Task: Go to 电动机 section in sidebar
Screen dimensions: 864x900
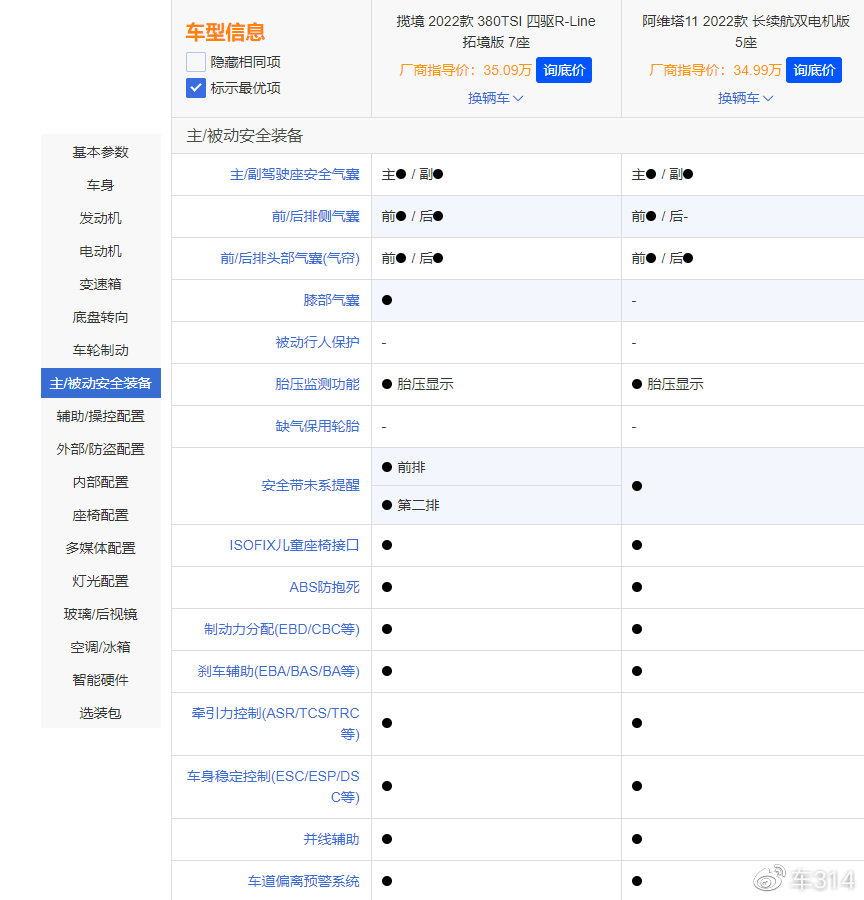Action: click(x=100, y=251)
